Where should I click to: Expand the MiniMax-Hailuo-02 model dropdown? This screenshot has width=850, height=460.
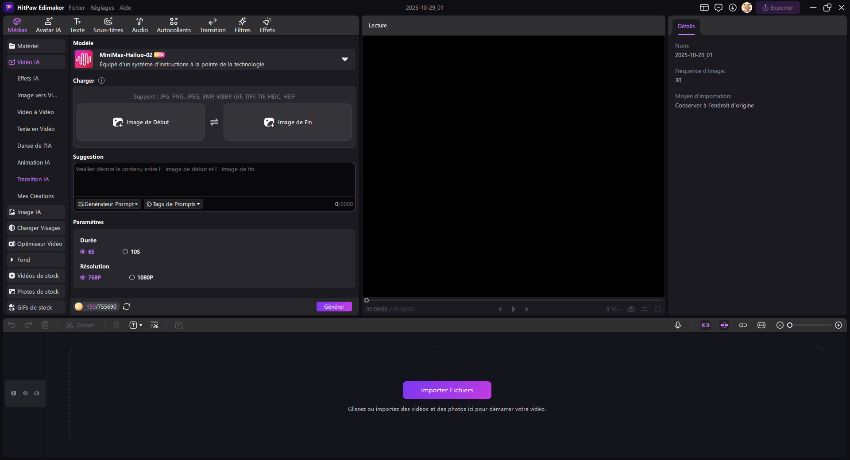345,59
